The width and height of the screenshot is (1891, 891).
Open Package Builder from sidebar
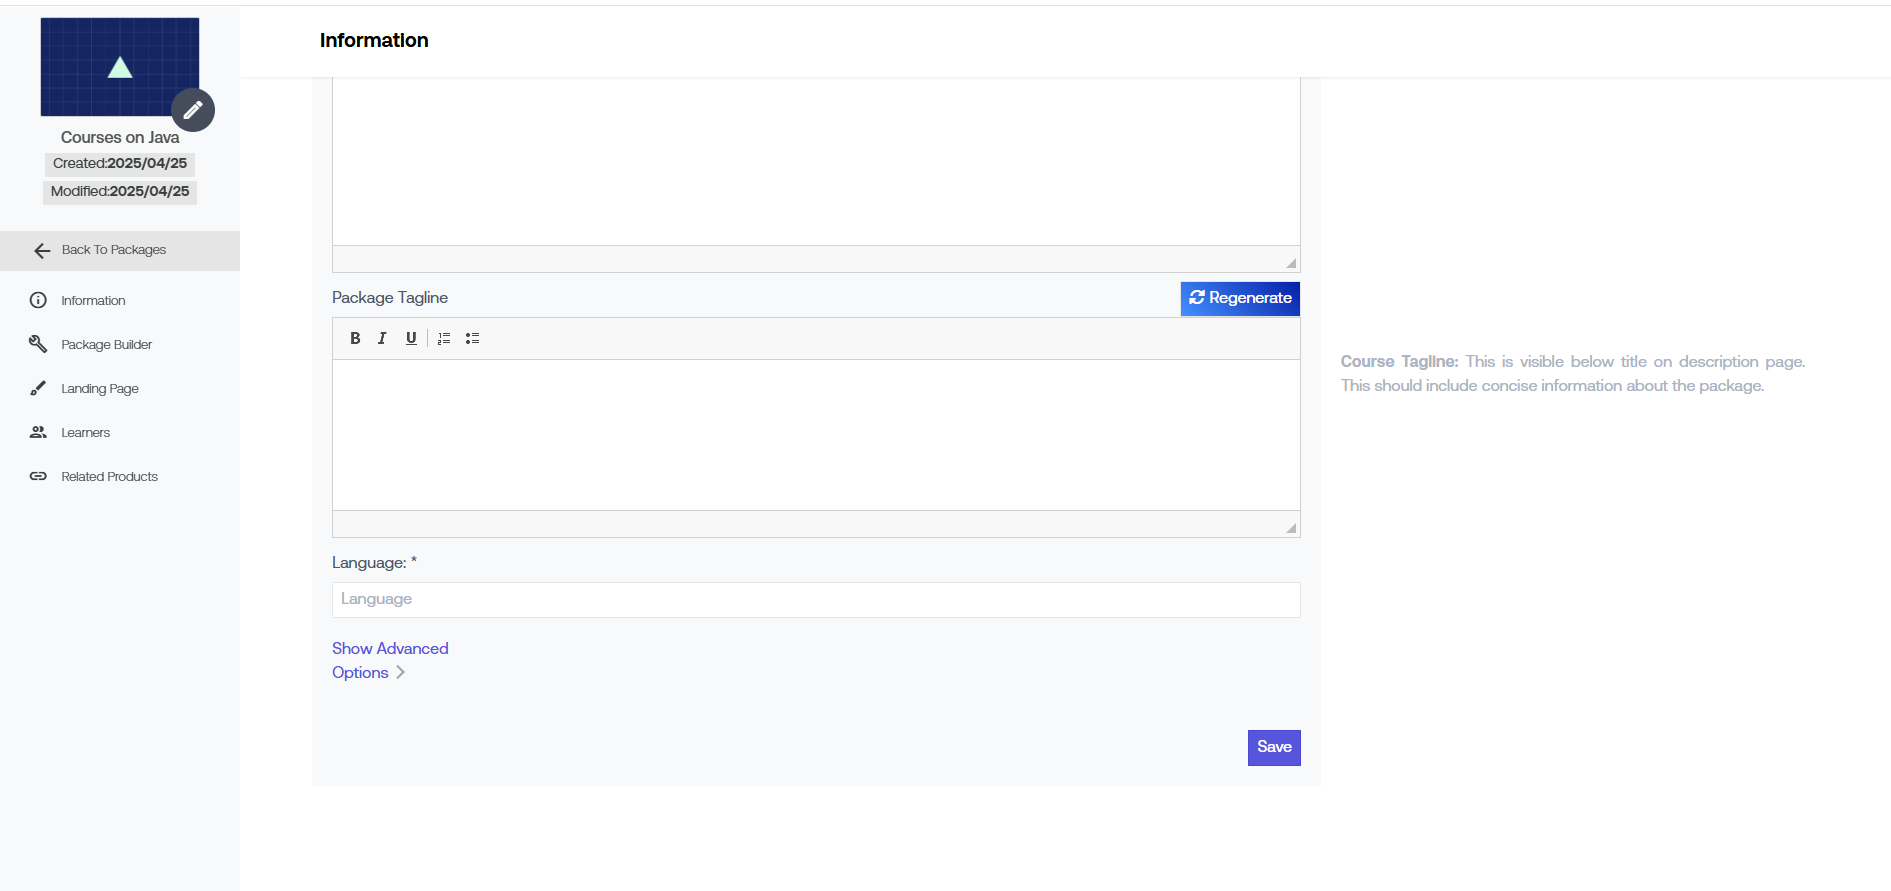[x=106, y=345]
